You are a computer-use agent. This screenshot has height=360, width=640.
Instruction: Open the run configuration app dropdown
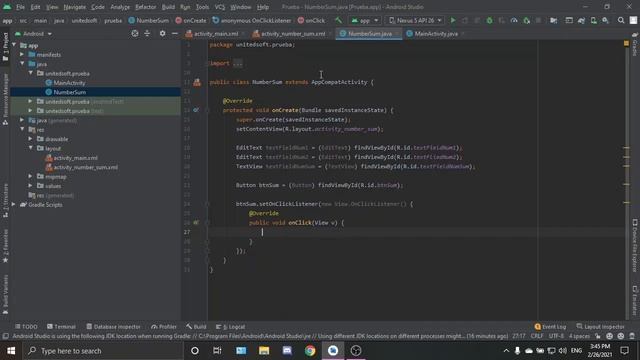pyautogui.click(x=365, y=20)
